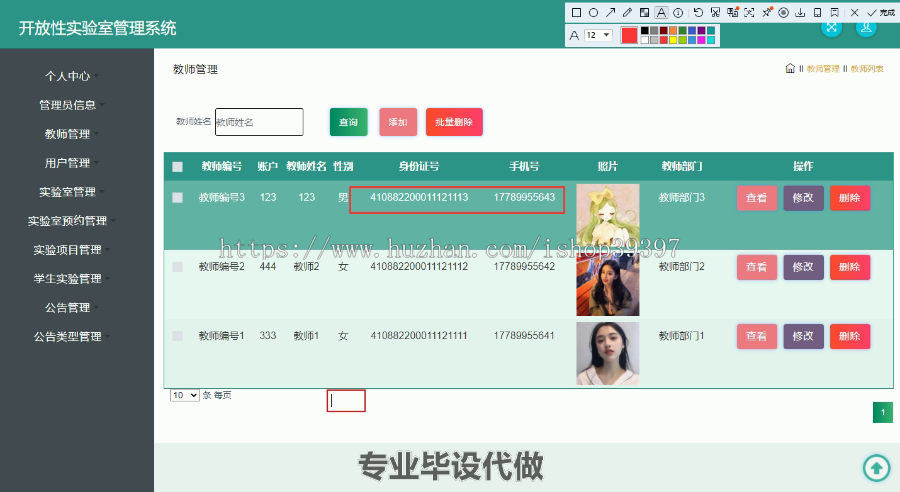The height and width of the screenshot is (492, 900).
Task: Click the photo thumbnail of 教师2
Action: [x=607, y=285]
